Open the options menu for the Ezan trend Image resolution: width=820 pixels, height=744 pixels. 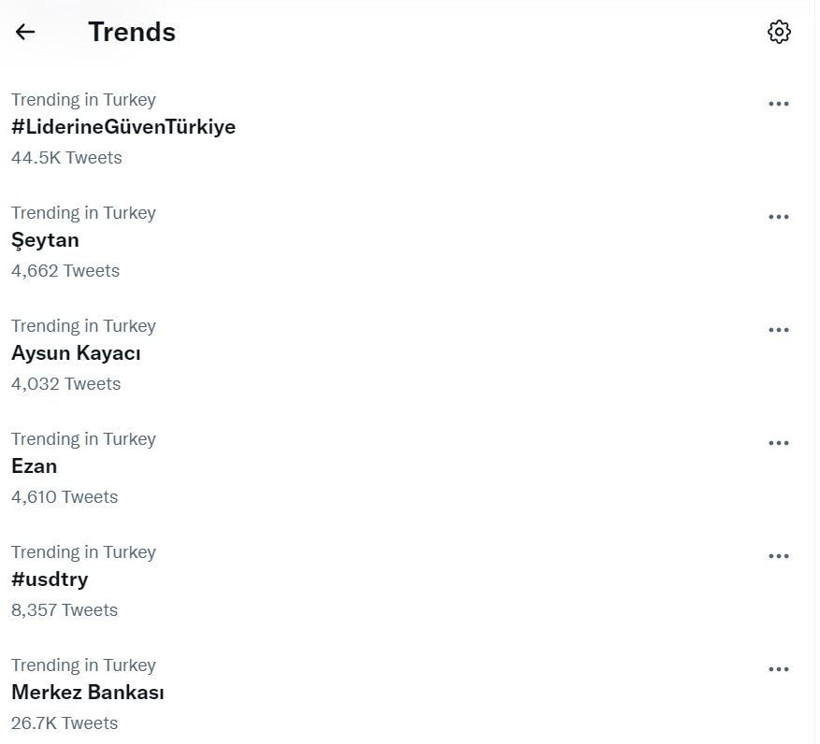(779, 442)
